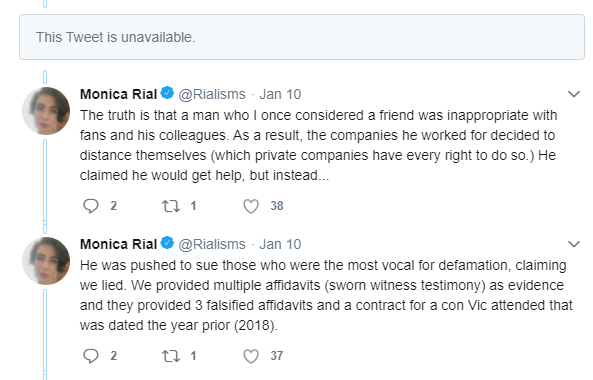Screen dimensions: 593x380
Task: Open the chevron menu on the 'He was pushed' tweet
Action: click(x=574, y=244)
